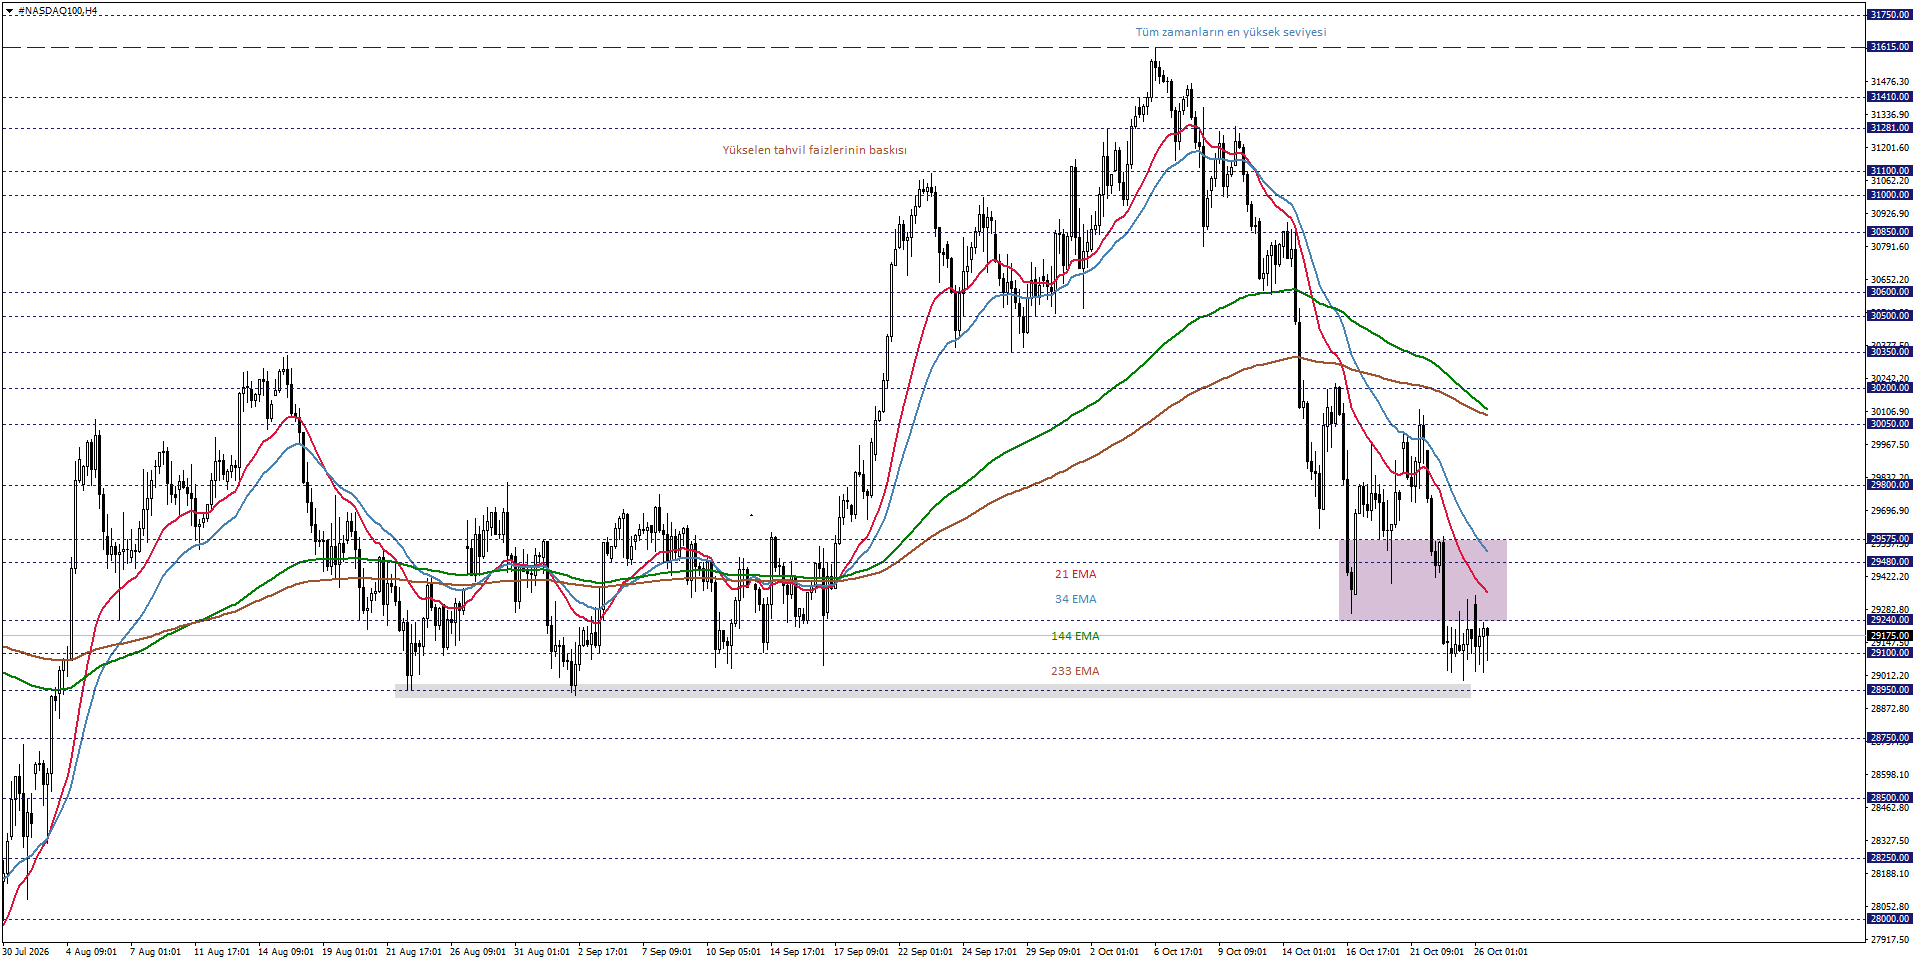Click the #NASDAQ100,H4 chart title
The height and width of the screenshot is (963, 1916).
point(57,11)
